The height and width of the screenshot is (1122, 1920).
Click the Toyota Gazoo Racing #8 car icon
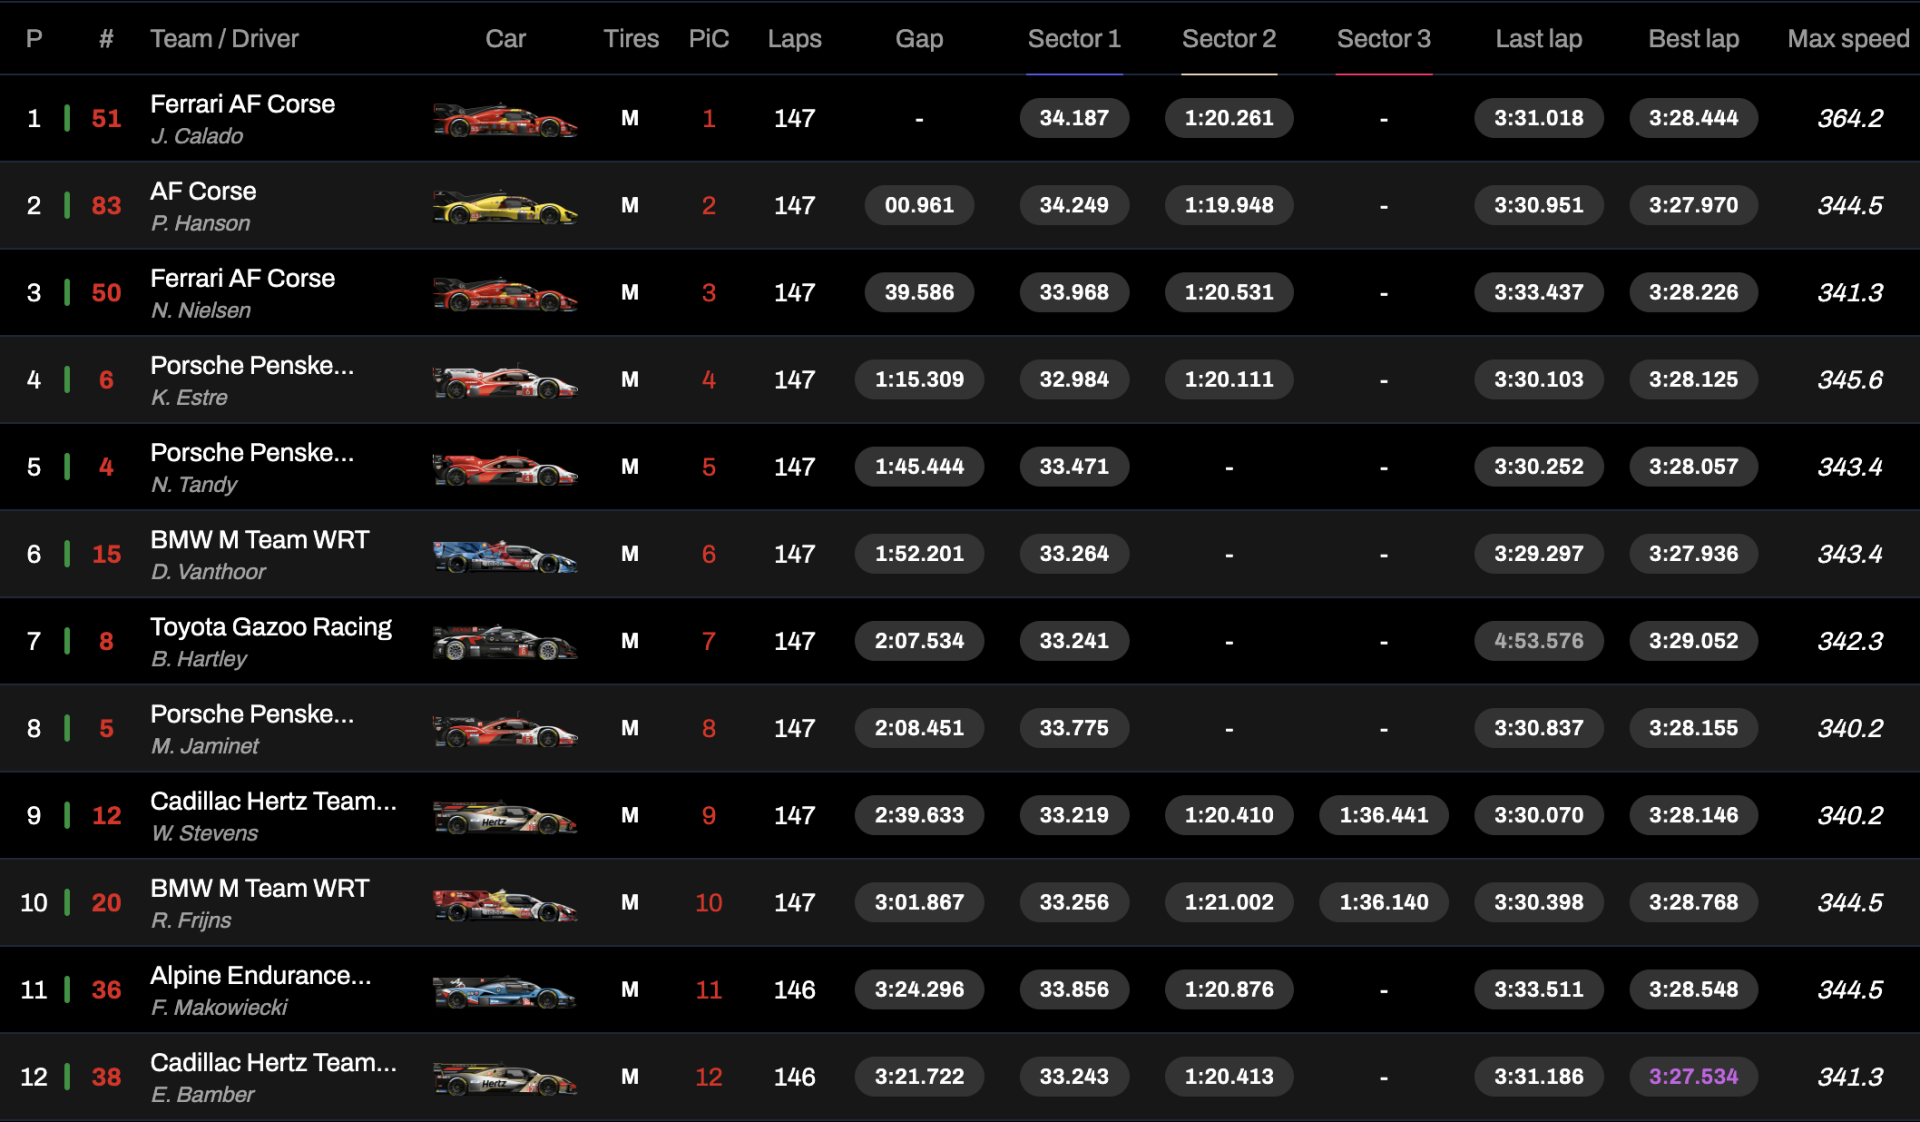pos(505,643)
